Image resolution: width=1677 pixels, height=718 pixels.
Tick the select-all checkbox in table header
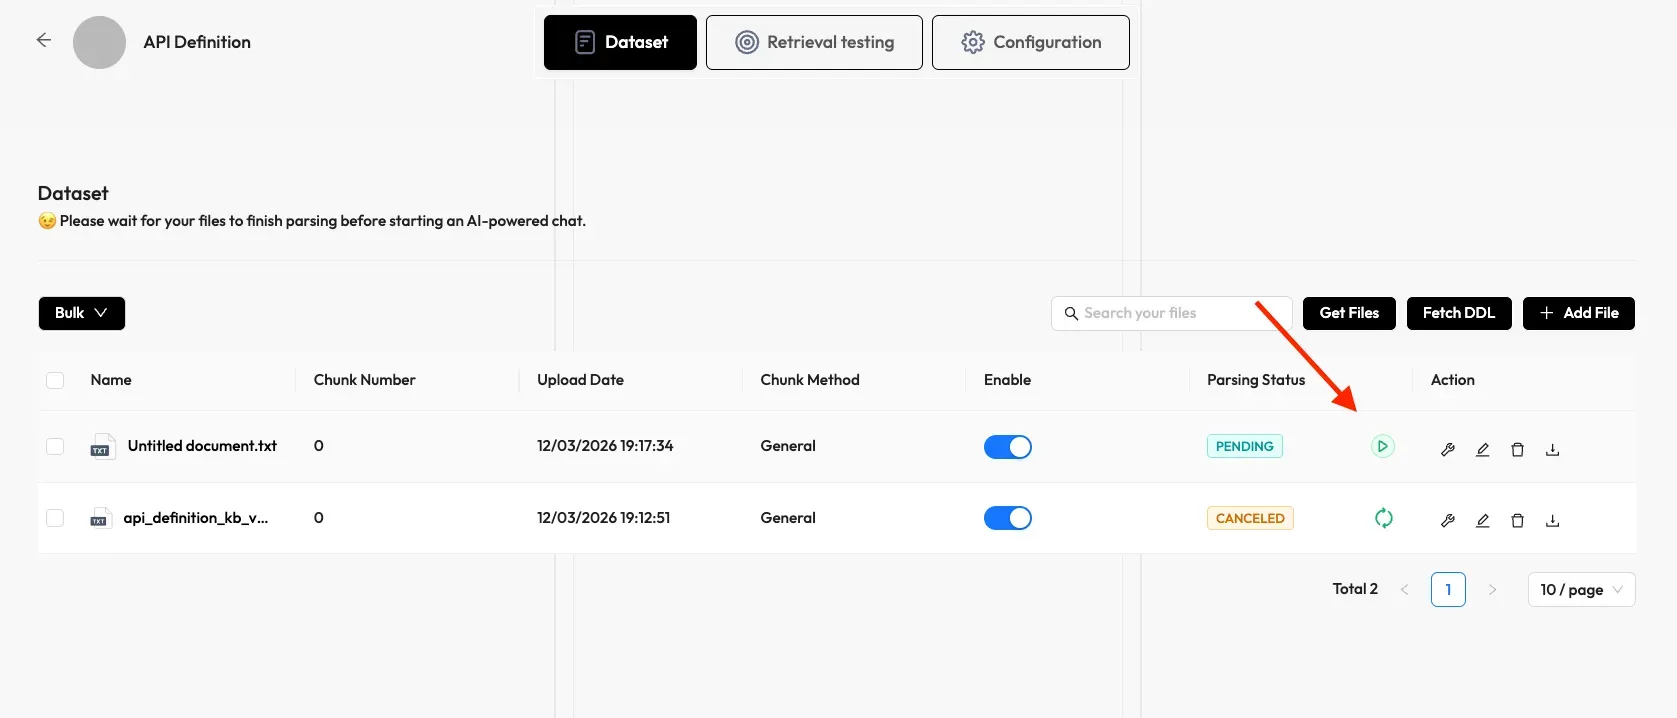(55, 380)
